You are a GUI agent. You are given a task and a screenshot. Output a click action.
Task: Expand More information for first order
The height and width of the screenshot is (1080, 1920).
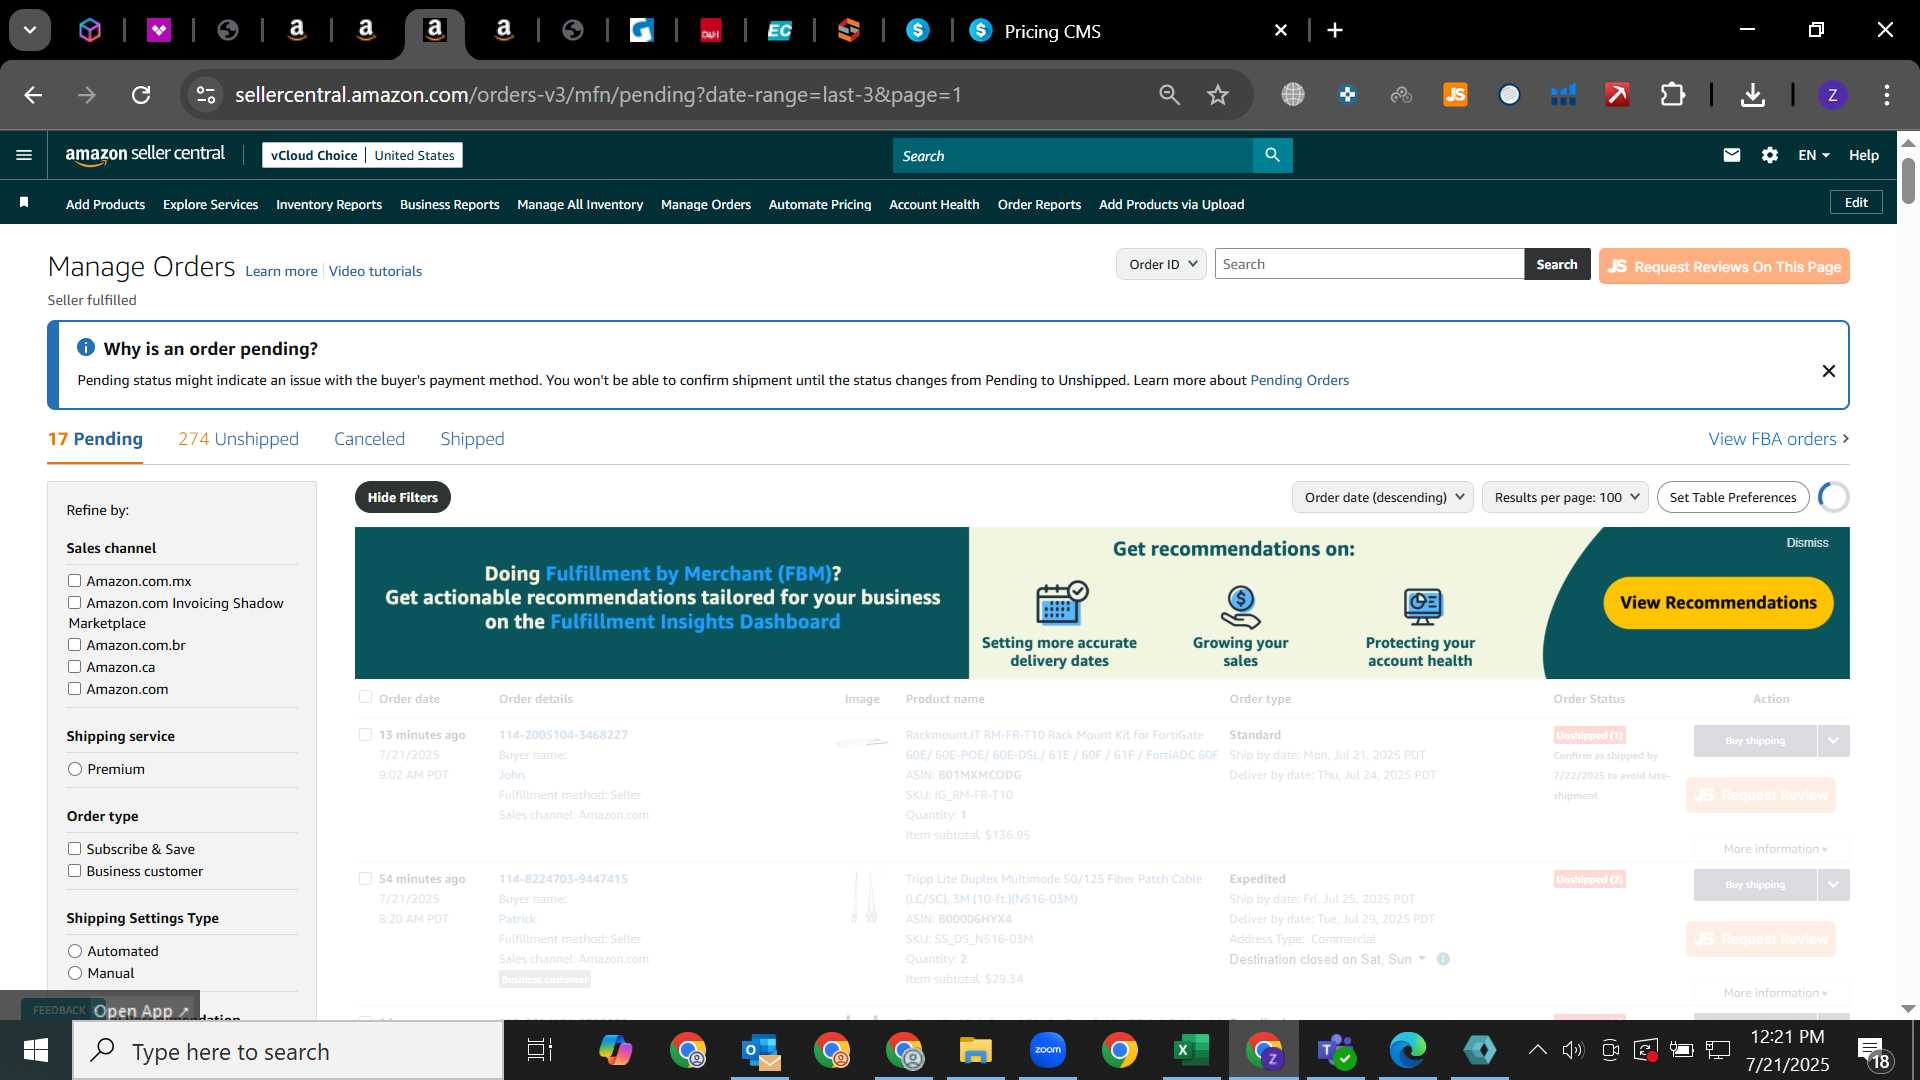tap(1774, 849)
